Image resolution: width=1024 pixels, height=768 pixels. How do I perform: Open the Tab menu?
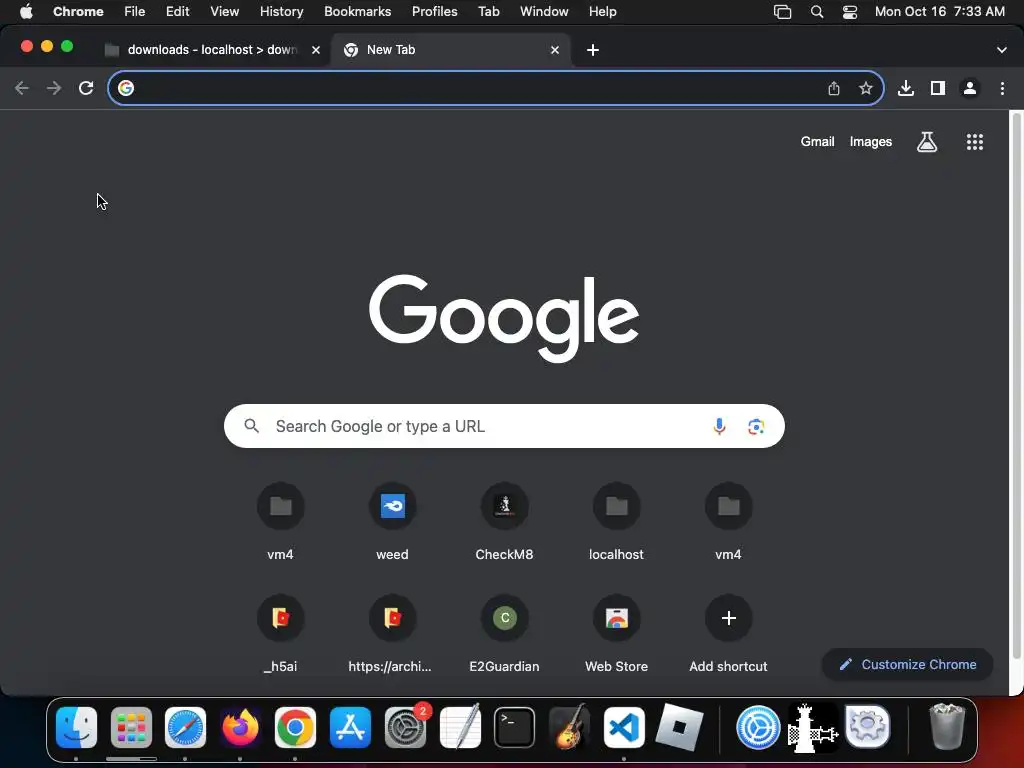(488, 12)
